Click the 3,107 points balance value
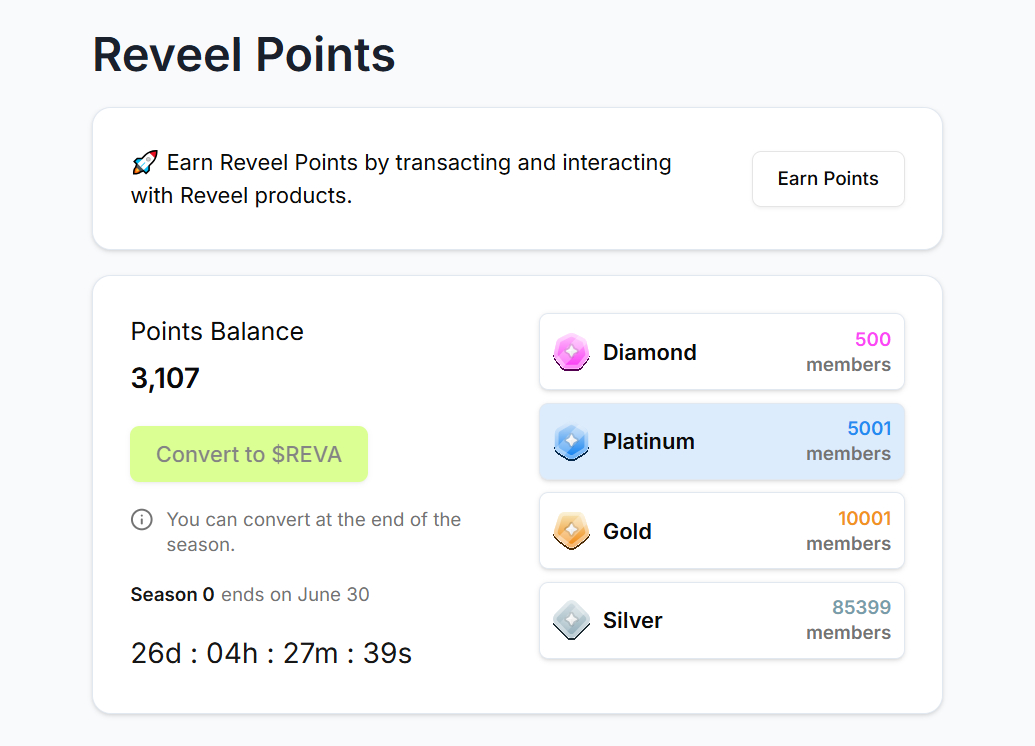This screenshot has height=746, width=1035. pos(165,378)
